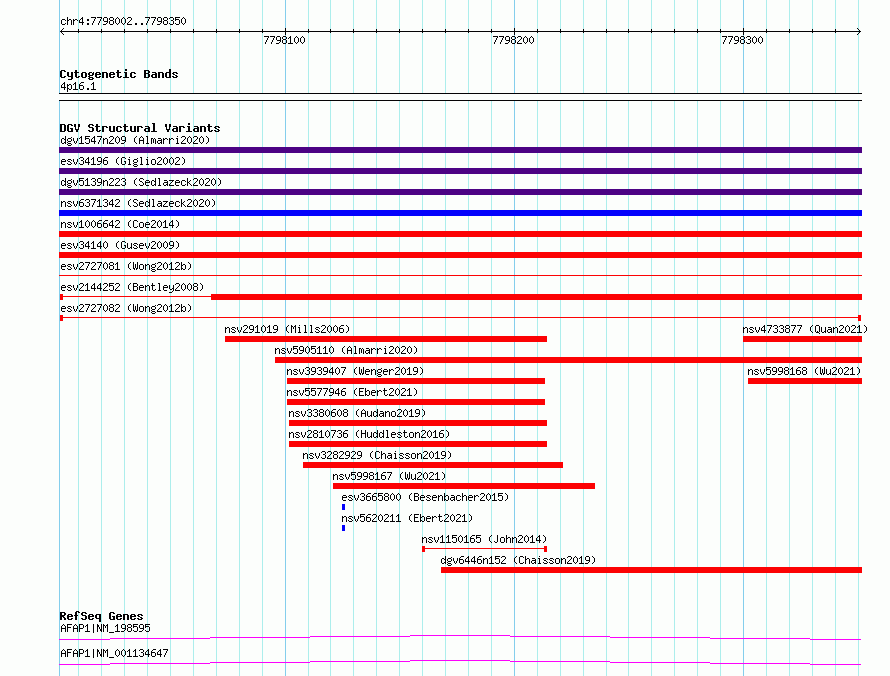Click the thin nsv1150165 variant bar
The image size is (890, 676).
coord(484,549)
